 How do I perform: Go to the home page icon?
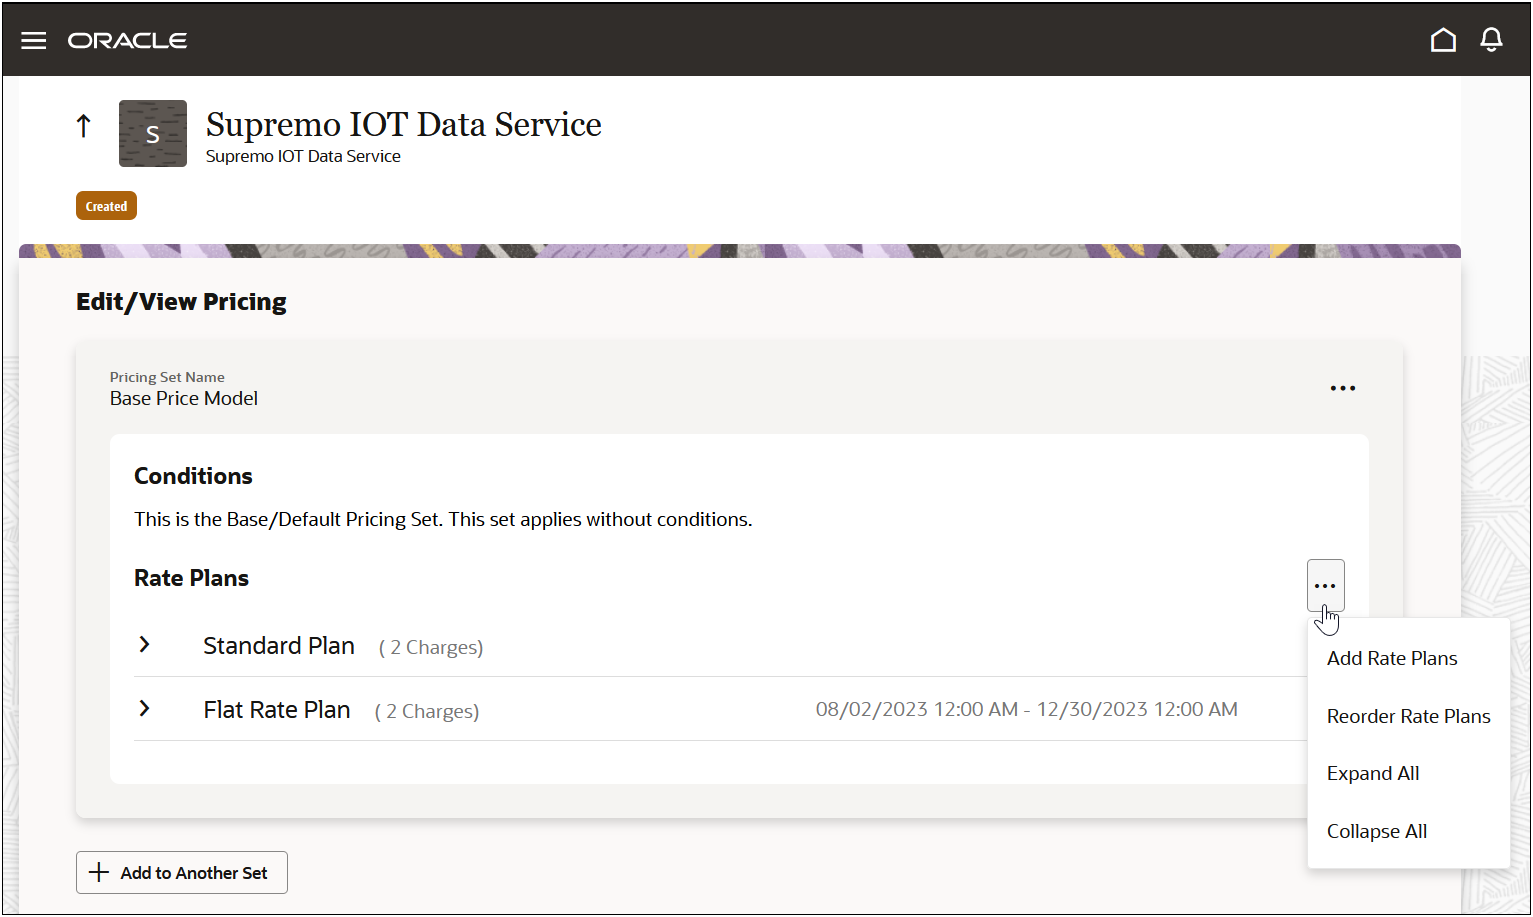[x=1443, y=40]
